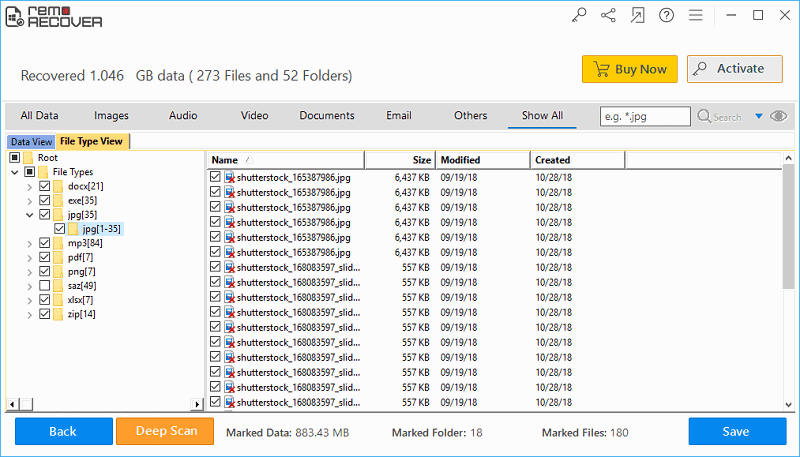
Task: Click the Modified column header
Action: [x=483, y=160]
